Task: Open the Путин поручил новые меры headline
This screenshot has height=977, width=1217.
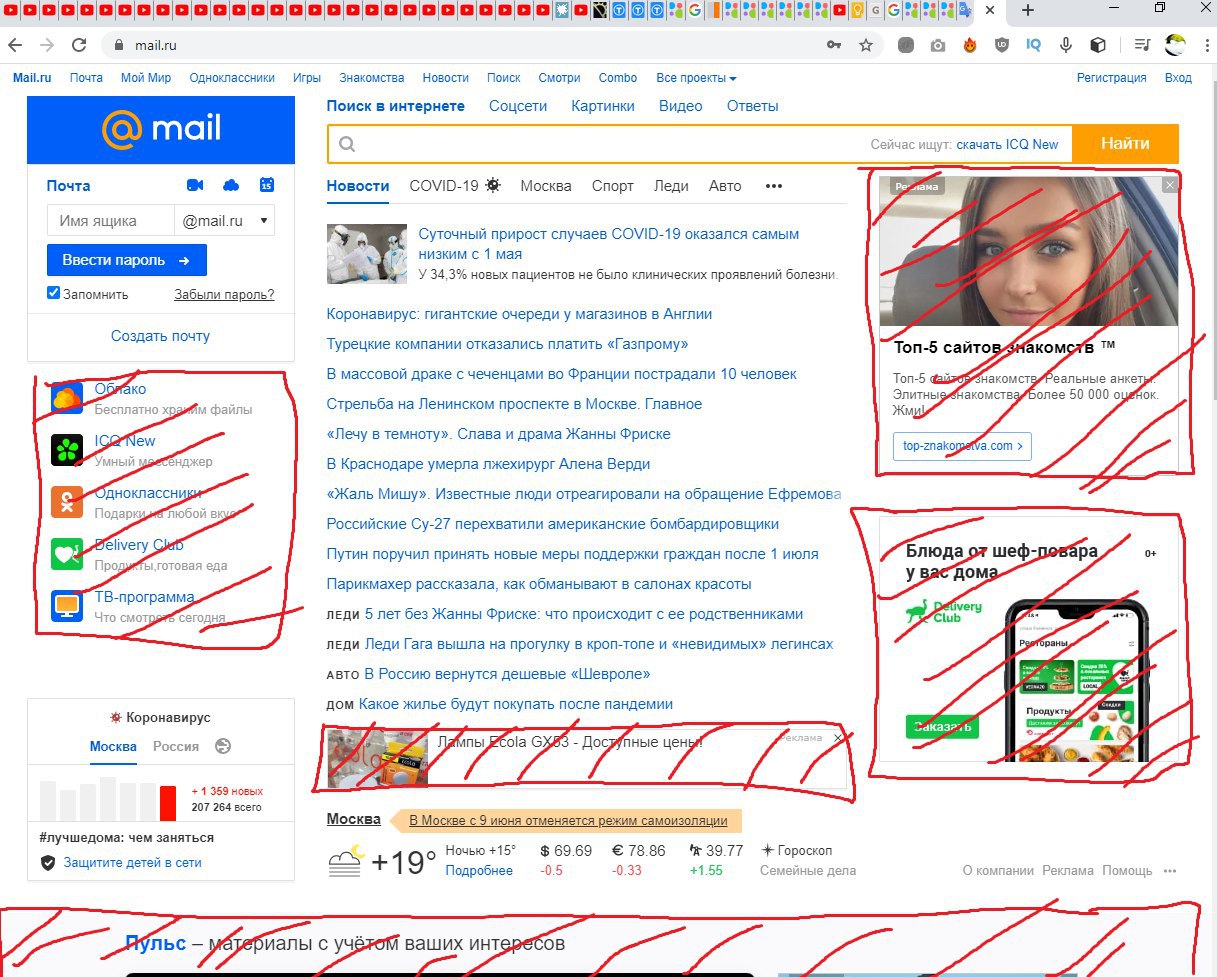Action: point(573,554)
